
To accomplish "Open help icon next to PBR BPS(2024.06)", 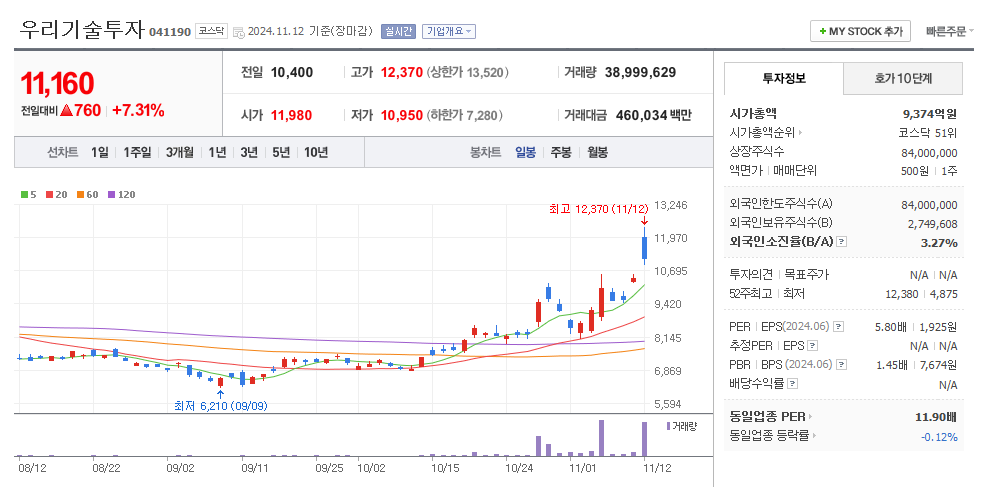I will point(842,364).
